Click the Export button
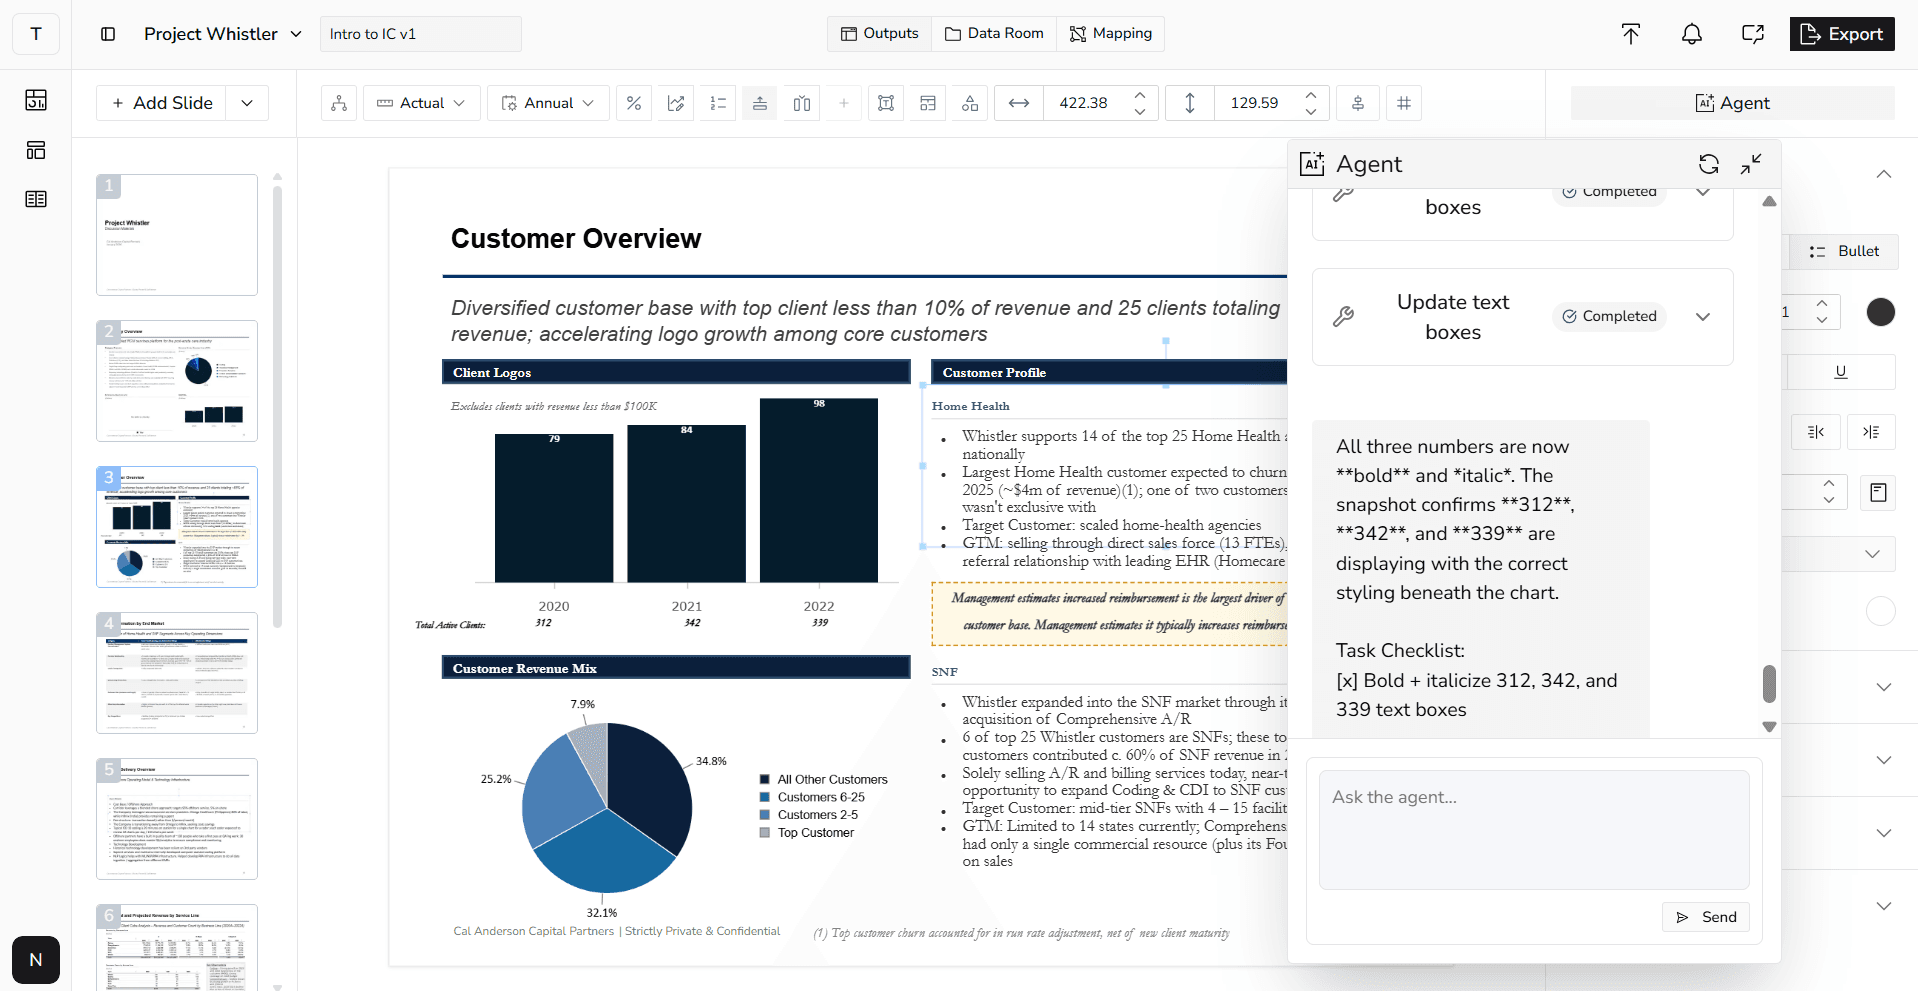1918x991 pixels. tap(1841, 33)
